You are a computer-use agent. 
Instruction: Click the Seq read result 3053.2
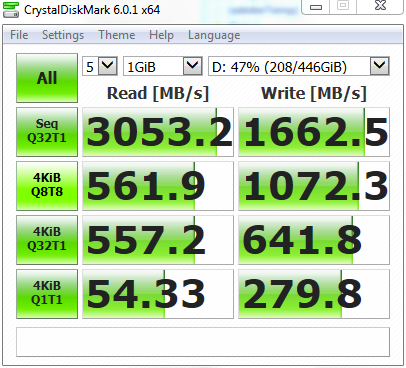158,132
